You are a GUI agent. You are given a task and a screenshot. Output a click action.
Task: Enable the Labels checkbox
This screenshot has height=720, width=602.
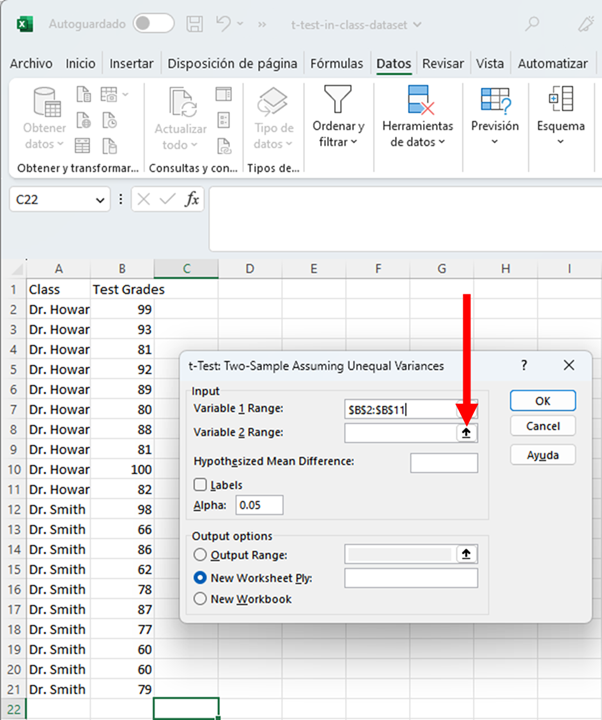[x=201, y=485]
